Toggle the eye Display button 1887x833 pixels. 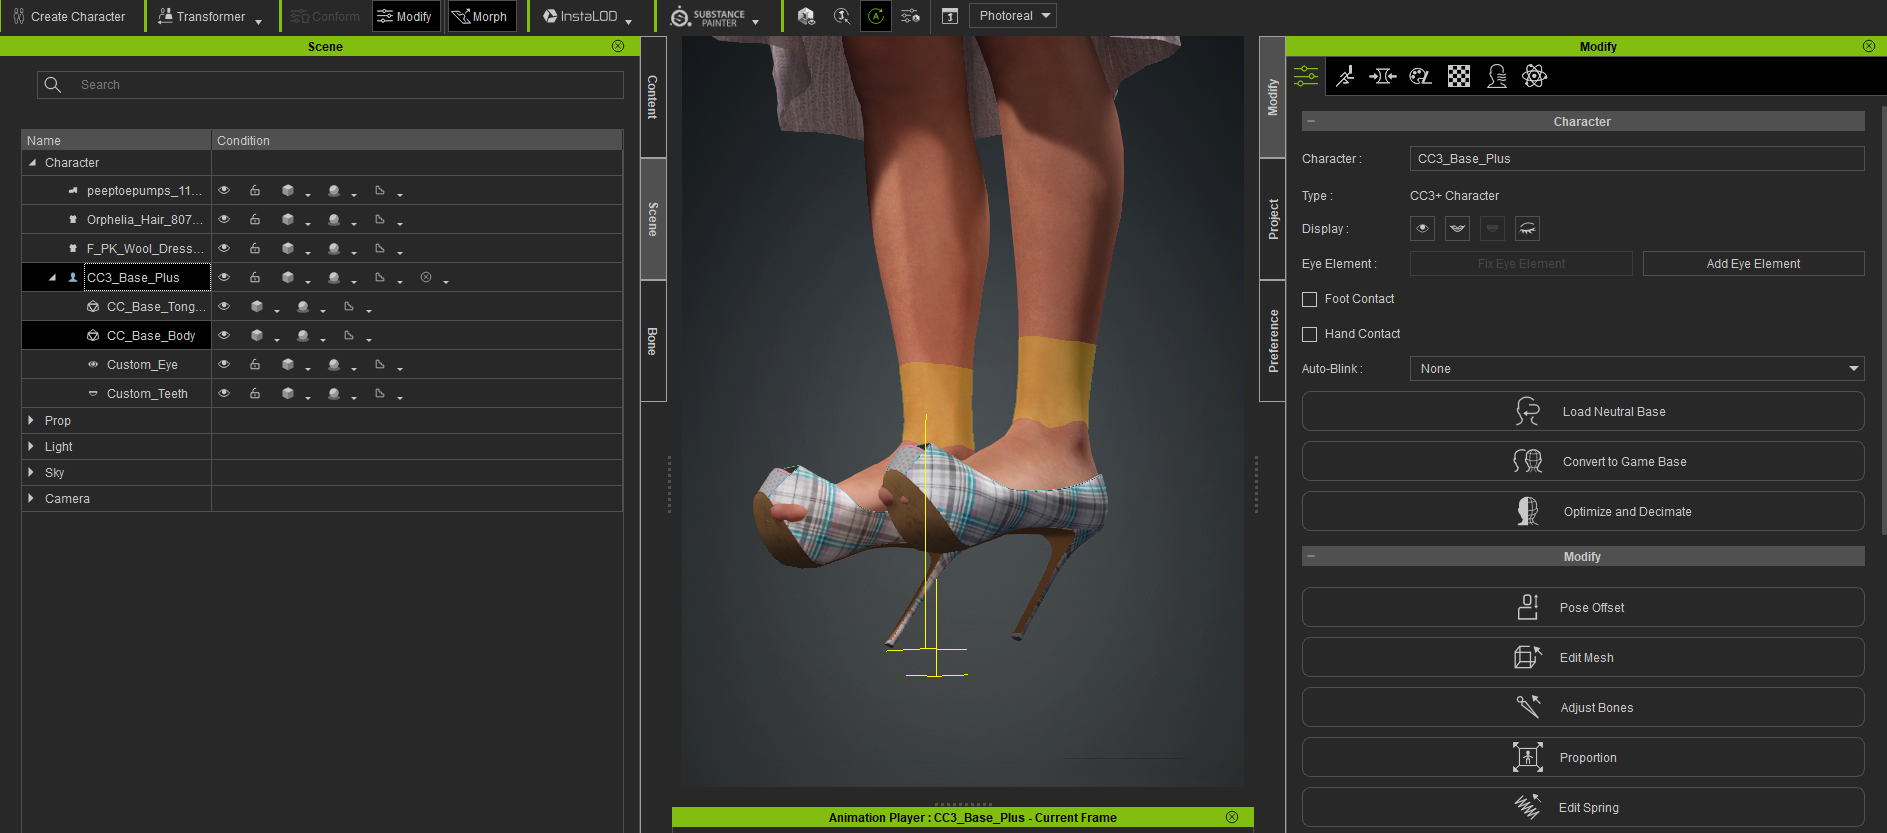(1422, 228)
